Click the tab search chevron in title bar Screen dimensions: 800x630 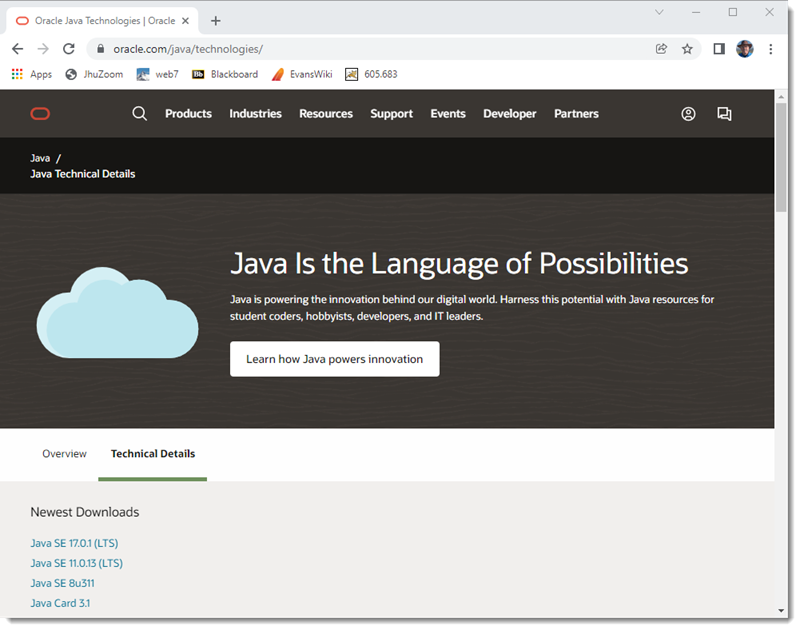click(x=659, y=12)
